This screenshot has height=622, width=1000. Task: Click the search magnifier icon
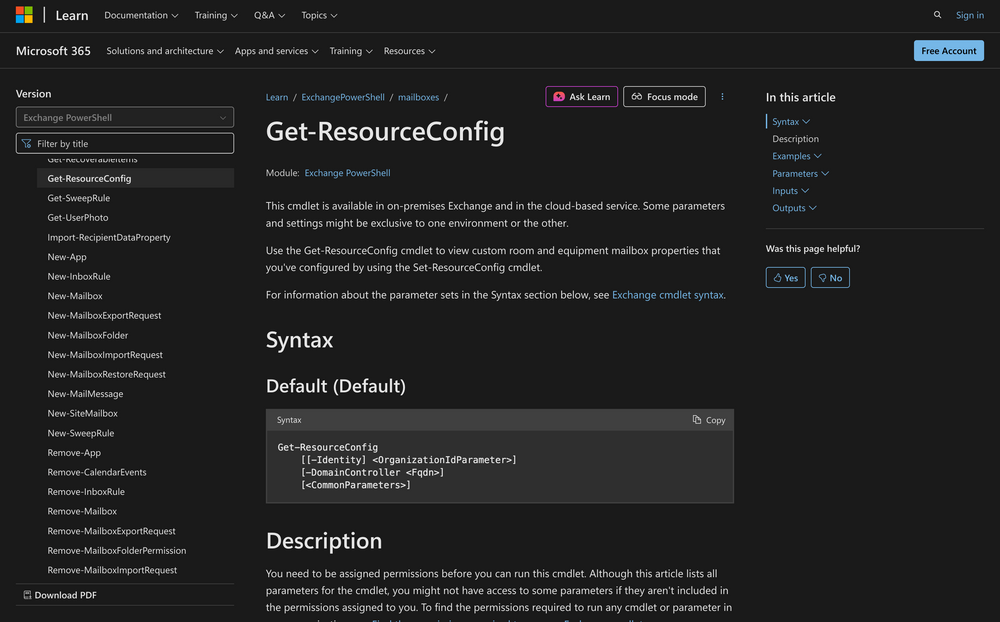(x=937, y=15)
